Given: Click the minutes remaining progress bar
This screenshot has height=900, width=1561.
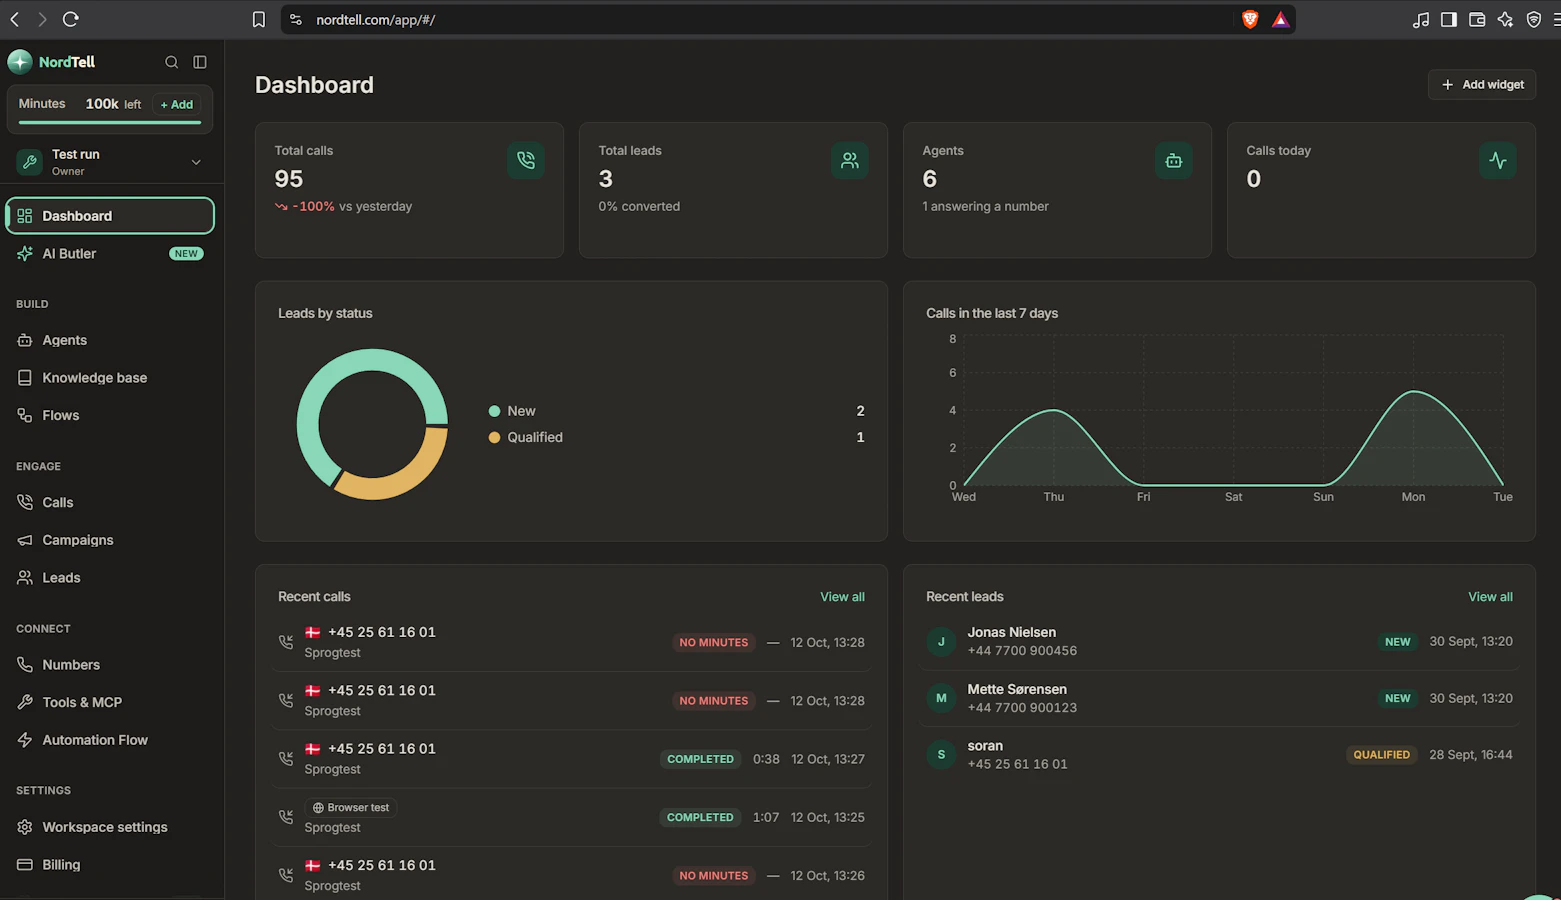Looking at the screenshot, I should (x=110, y=123).
